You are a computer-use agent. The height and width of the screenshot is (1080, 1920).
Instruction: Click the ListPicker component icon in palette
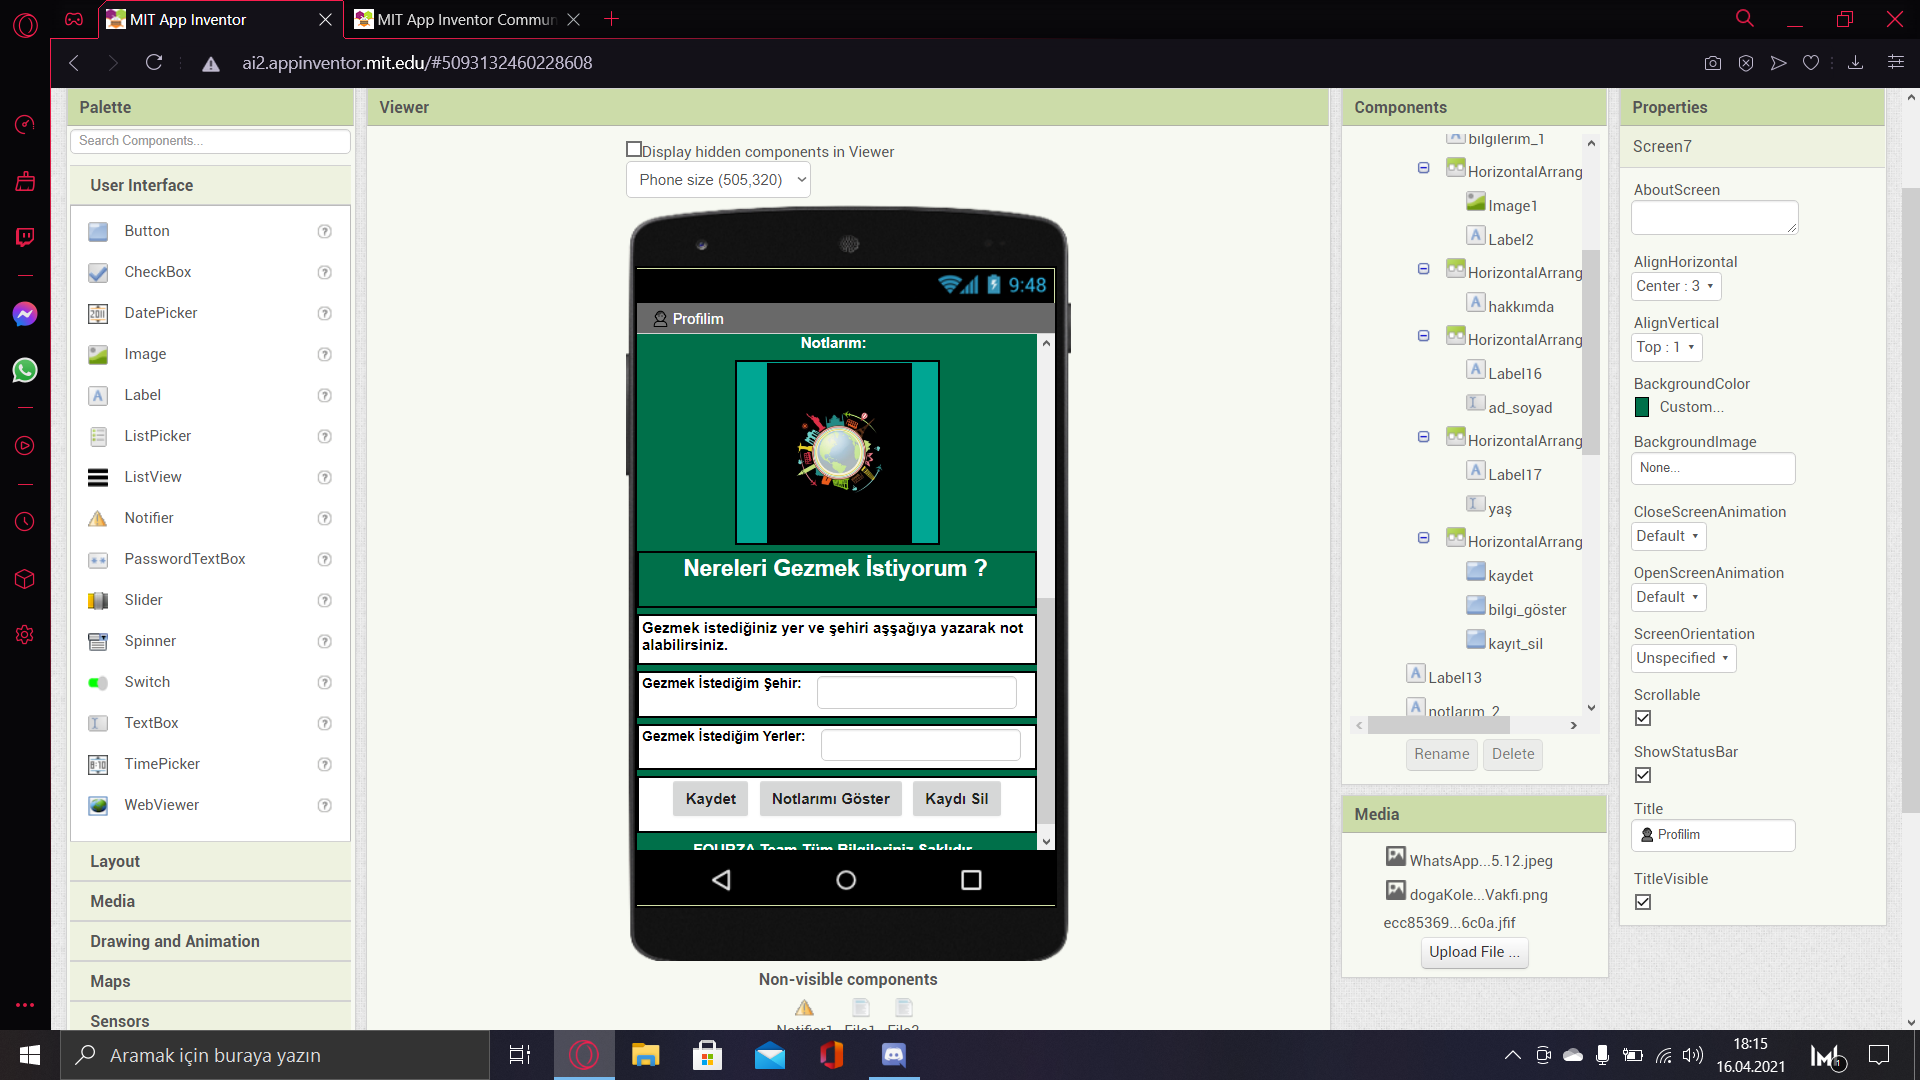(99, 435)
